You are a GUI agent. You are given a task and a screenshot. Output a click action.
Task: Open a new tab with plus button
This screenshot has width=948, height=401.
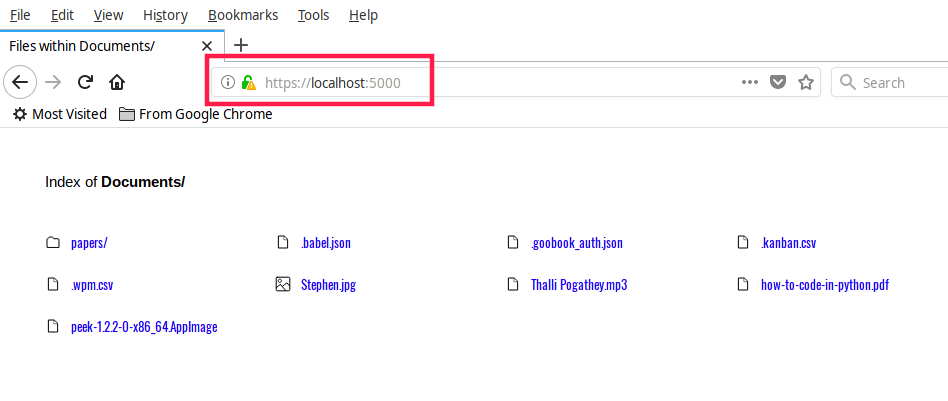[x=241, y=45]
